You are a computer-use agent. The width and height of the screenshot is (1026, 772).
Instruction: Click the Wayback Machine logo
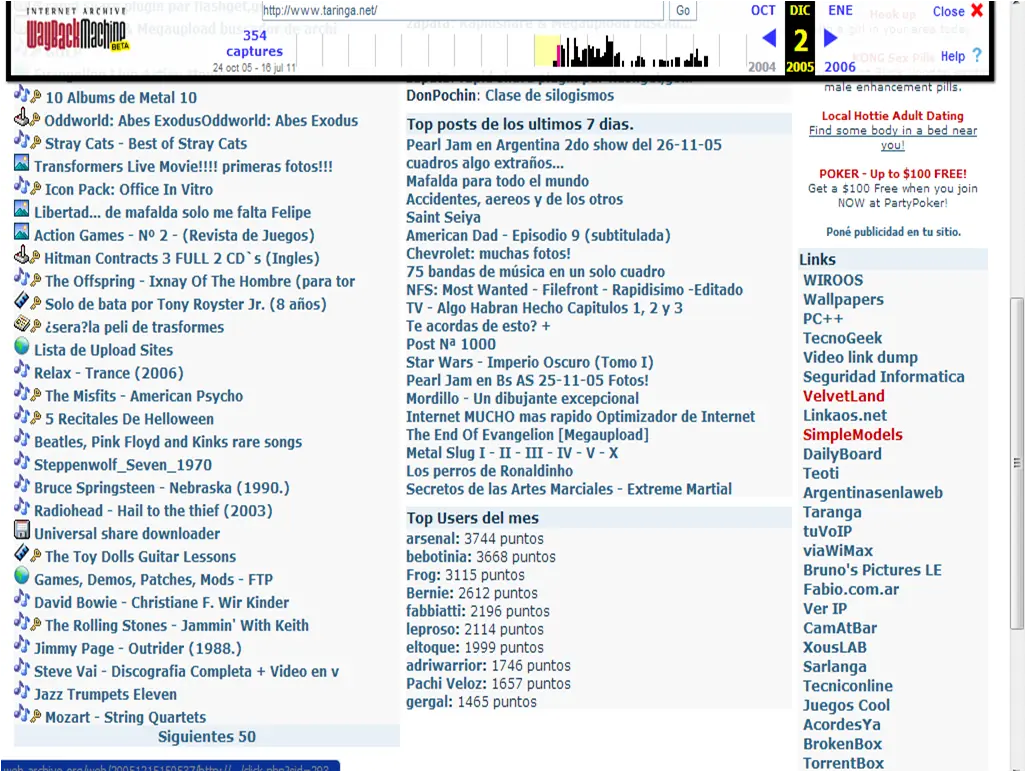point(77,31)
